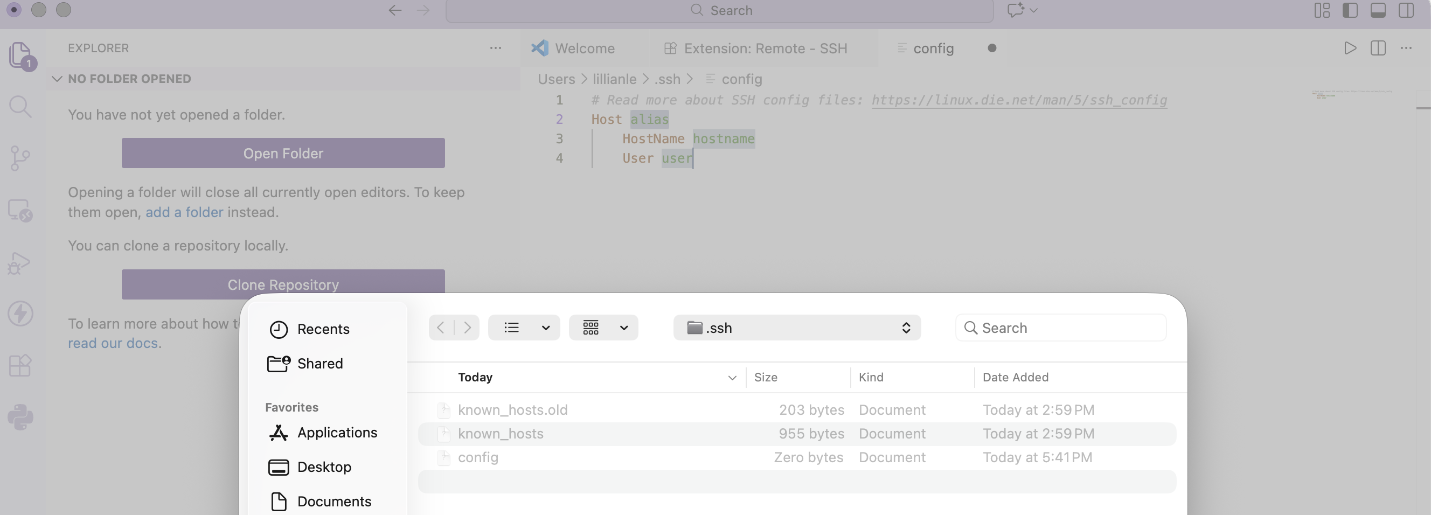Open the item grouping dropdown

603,327
